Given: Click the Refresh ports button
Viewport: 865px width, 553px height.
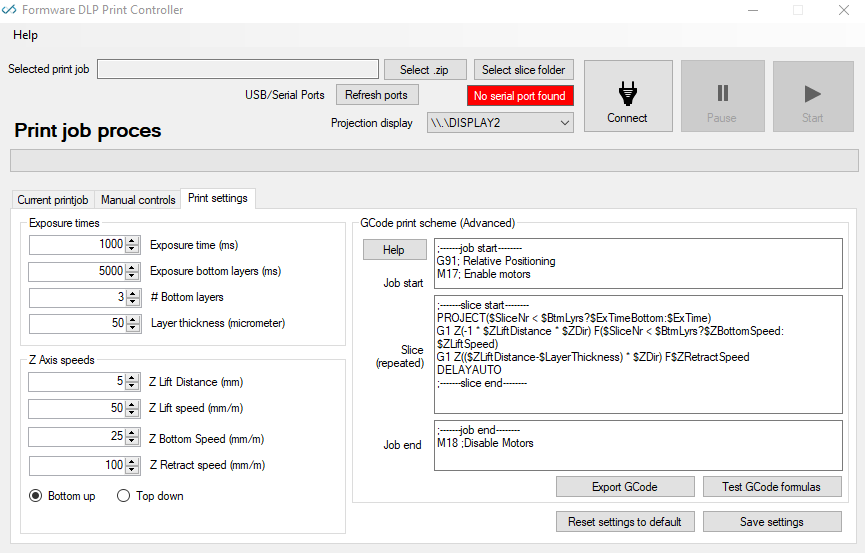Looking at the screenshot, I should pyautogui.click(x=376, y=95).
